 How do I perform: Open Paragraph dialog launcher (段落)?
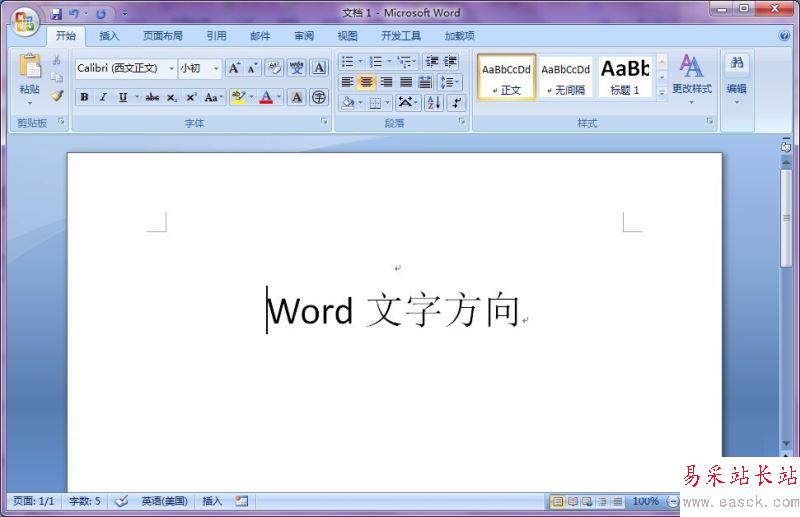[x=462, y=121]
